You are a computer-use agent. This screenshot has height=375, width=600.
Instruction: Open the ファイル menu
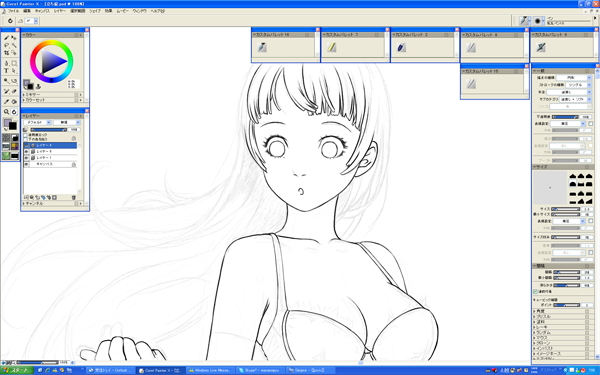(13, 11)
